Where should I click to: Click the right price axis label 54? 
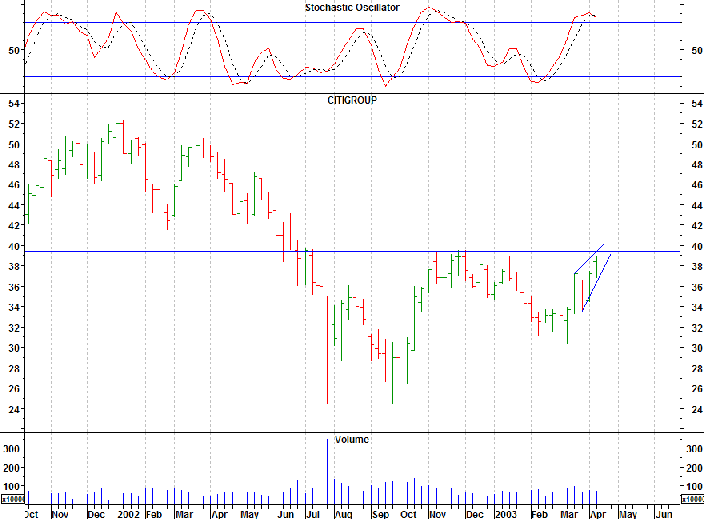pos(696,104)
